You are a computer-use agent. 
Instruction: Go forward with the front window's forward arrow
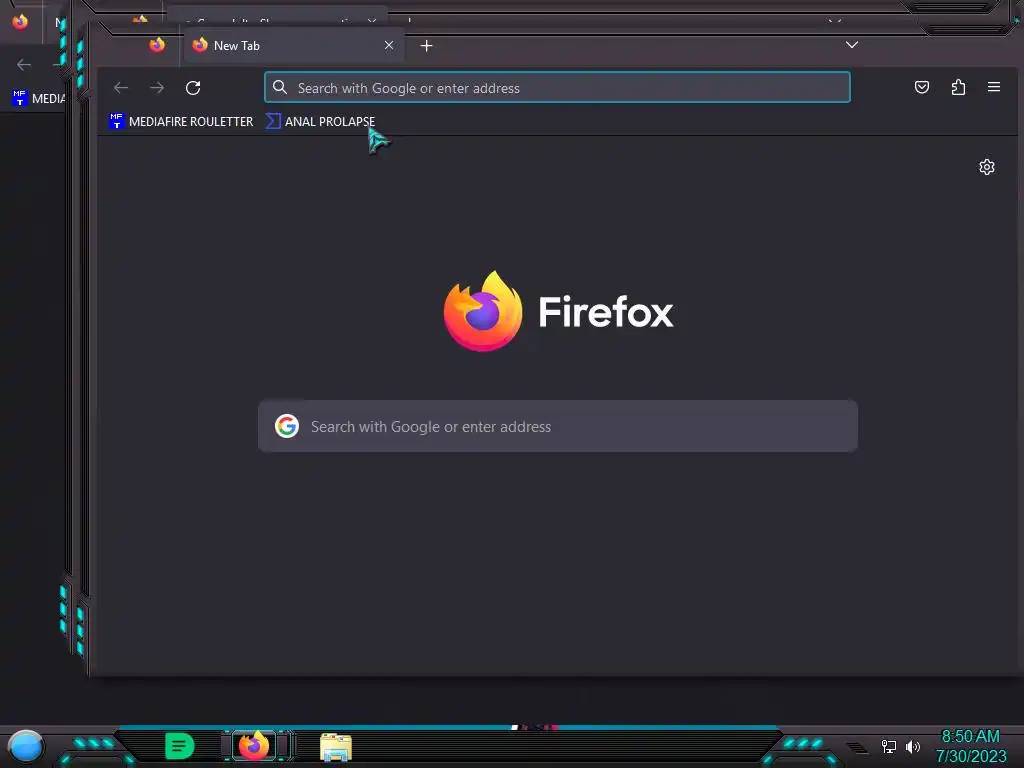coord(157,88)
